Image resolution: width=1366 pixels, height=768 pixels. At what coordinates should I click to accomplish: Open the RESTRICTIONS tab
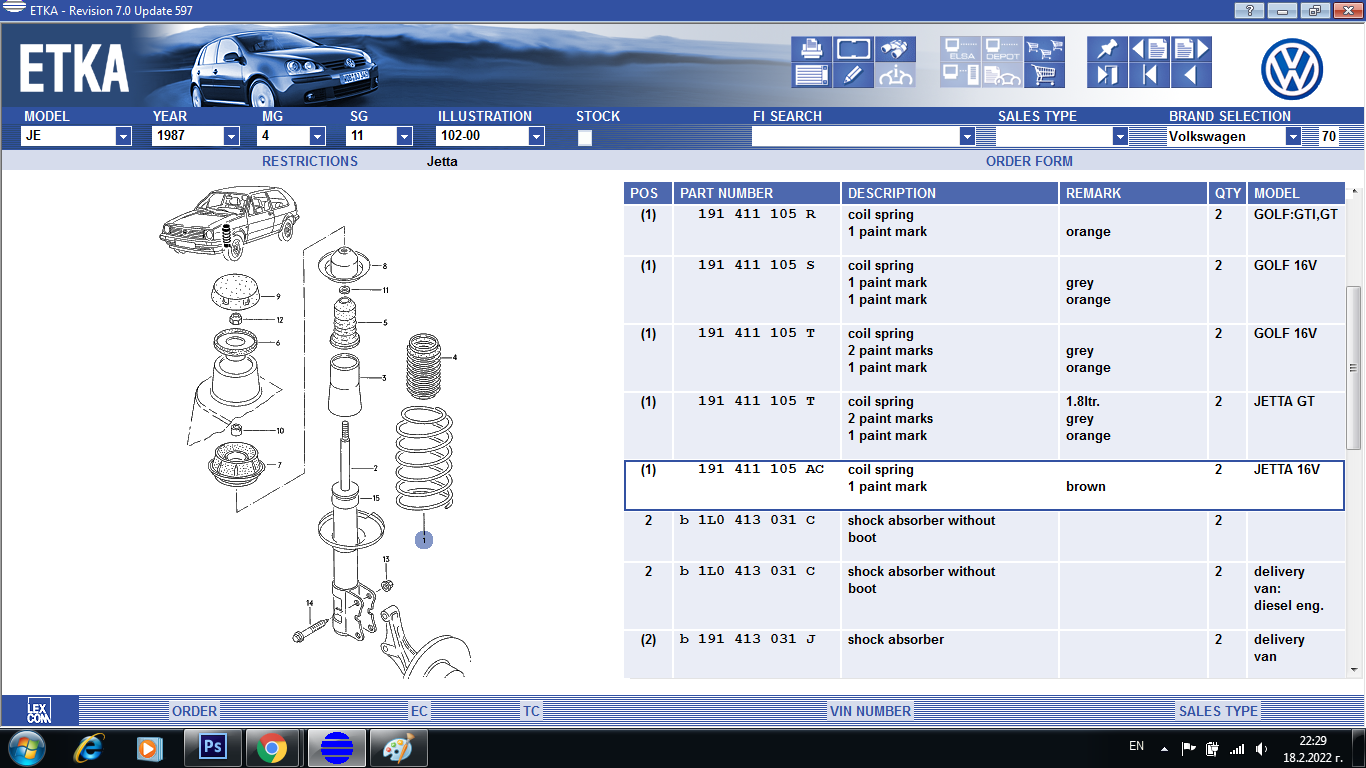[309, 161]
